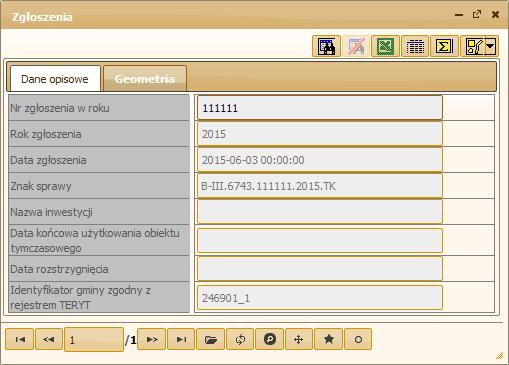The height and width of the screenshot is (365, 509).
Task: Switch to the Dane opisowe tab
Action: [x=55, y=79]
